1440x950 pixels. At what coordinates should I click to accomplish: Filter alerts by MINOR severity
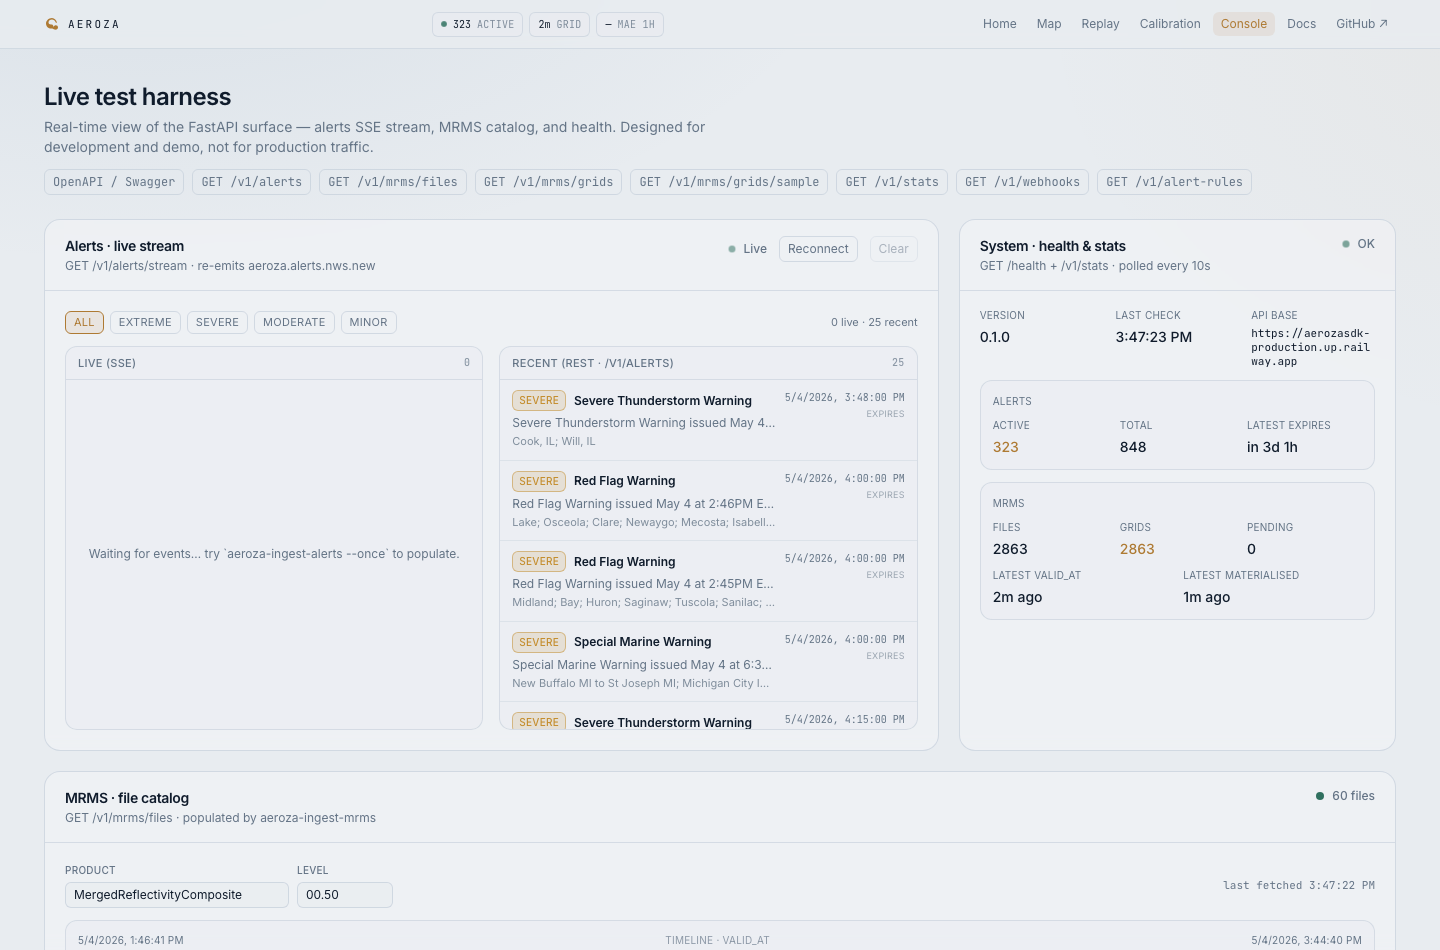click(368, 322)
